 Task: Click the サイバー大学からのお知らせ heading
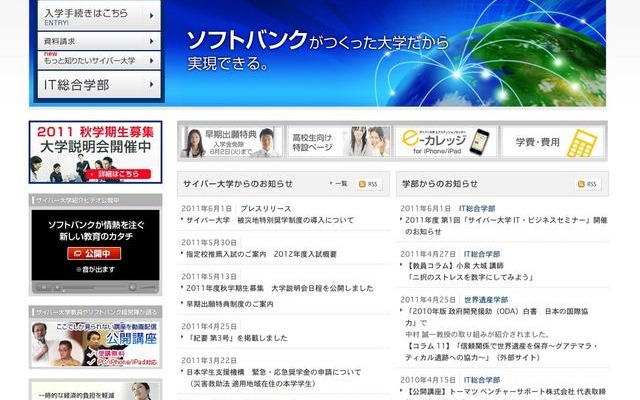(238, 184)
